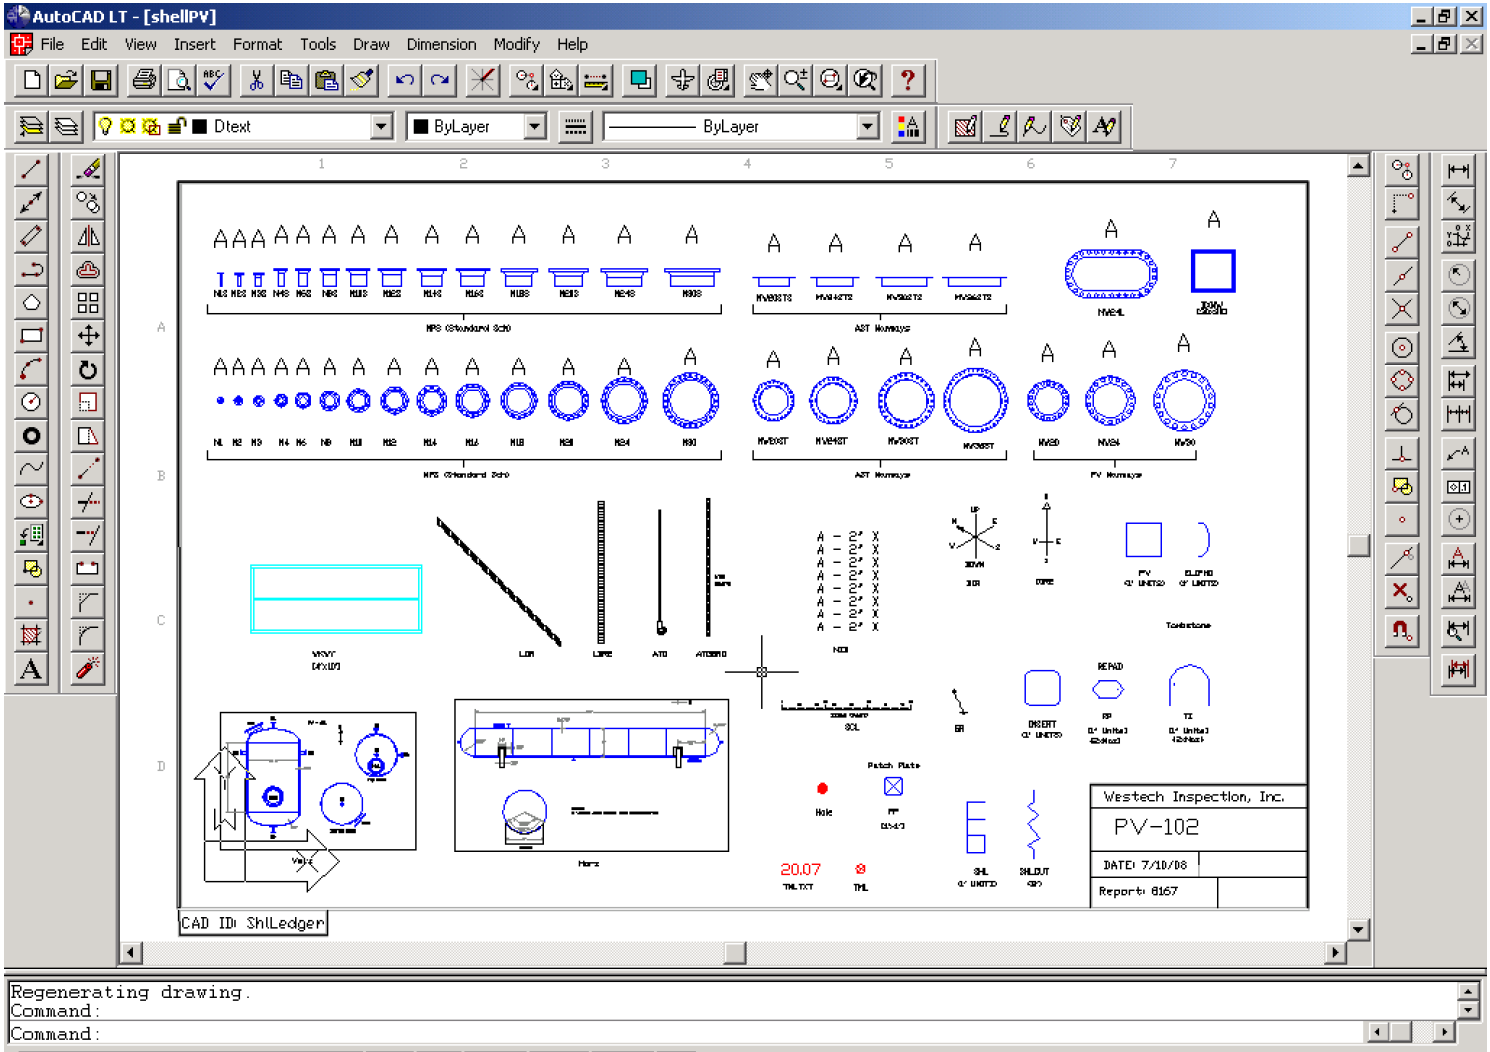
Task: Open the Hatch tool
Action: click(x=30, y=635)
